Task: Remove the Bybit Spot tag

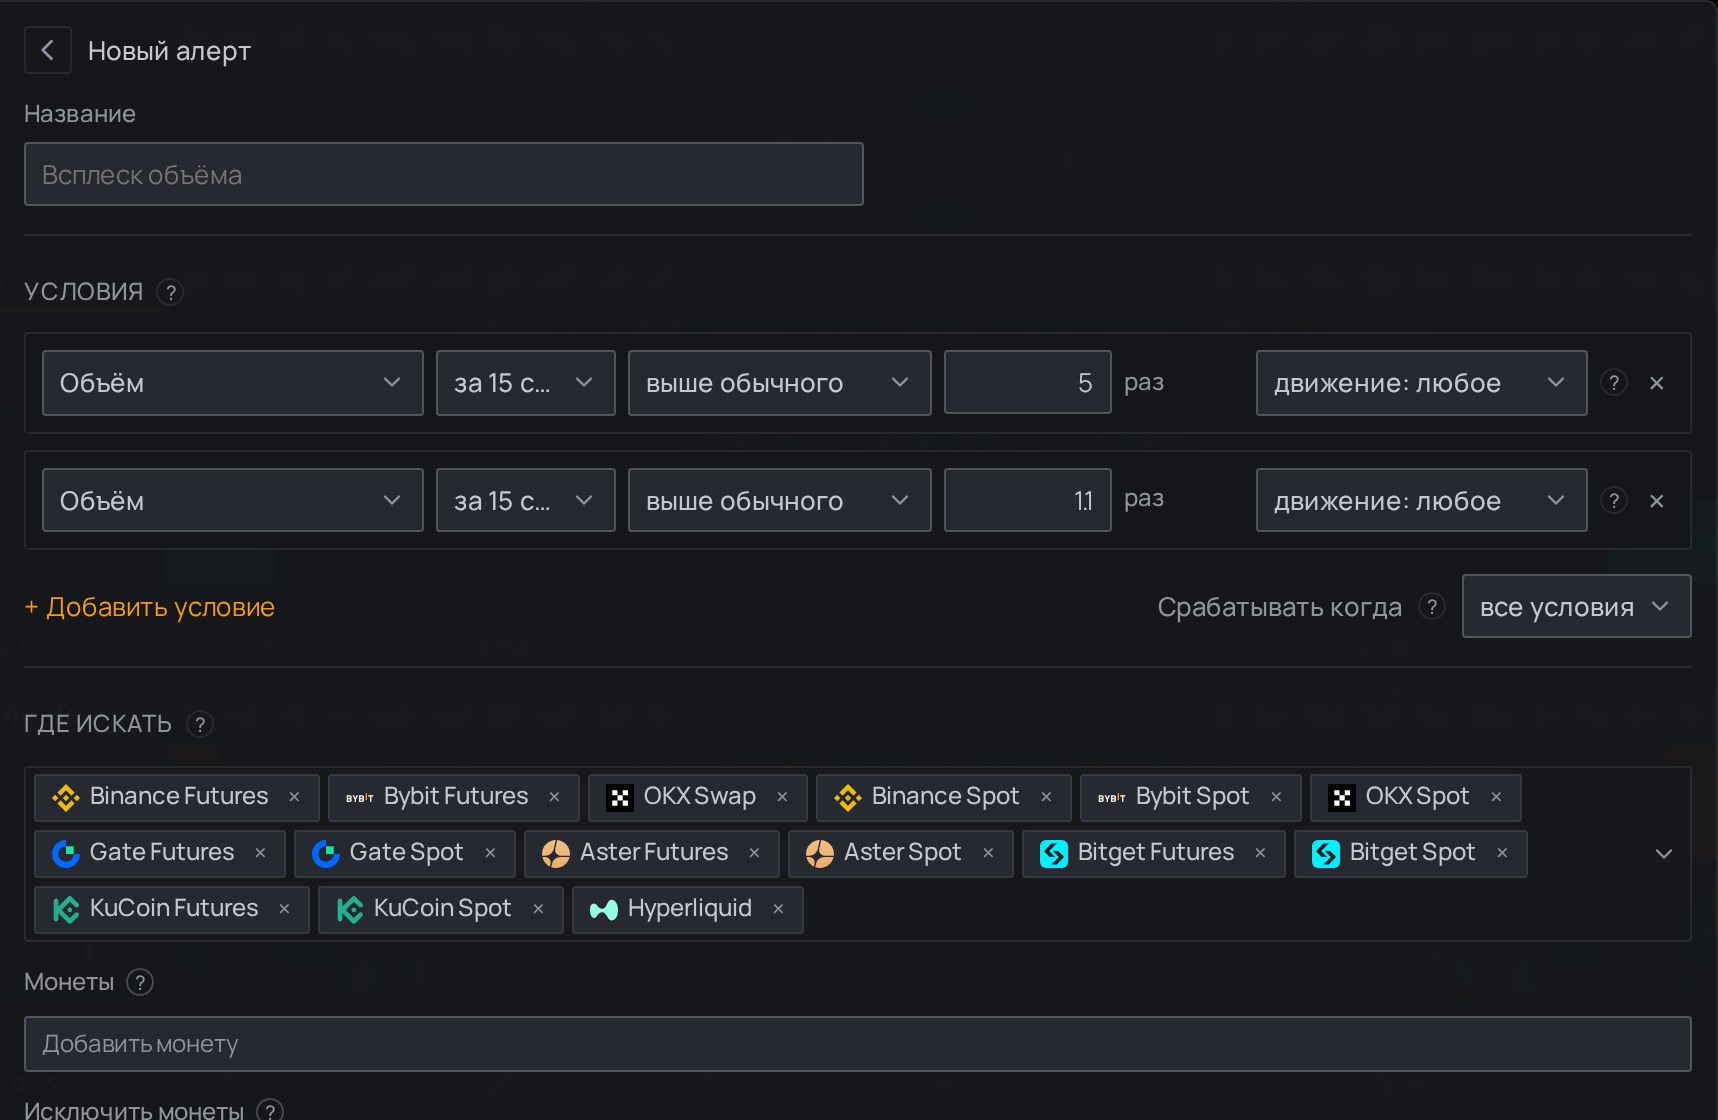Action: click(x=1276, y=797)
